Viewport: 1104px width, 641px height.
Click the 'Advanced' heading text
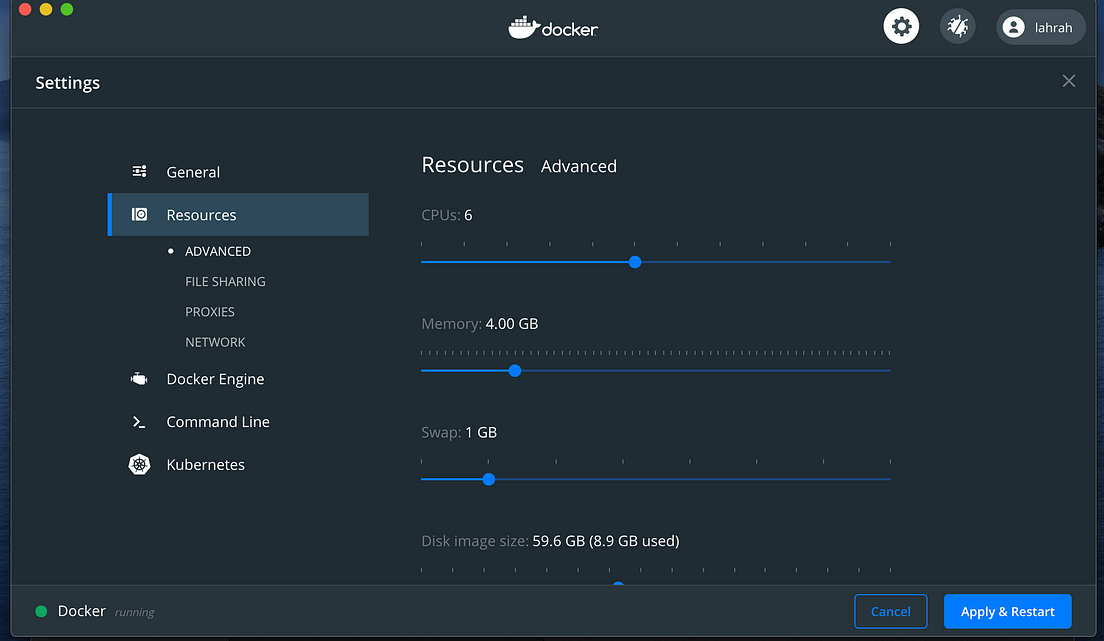tap(579, 166)
